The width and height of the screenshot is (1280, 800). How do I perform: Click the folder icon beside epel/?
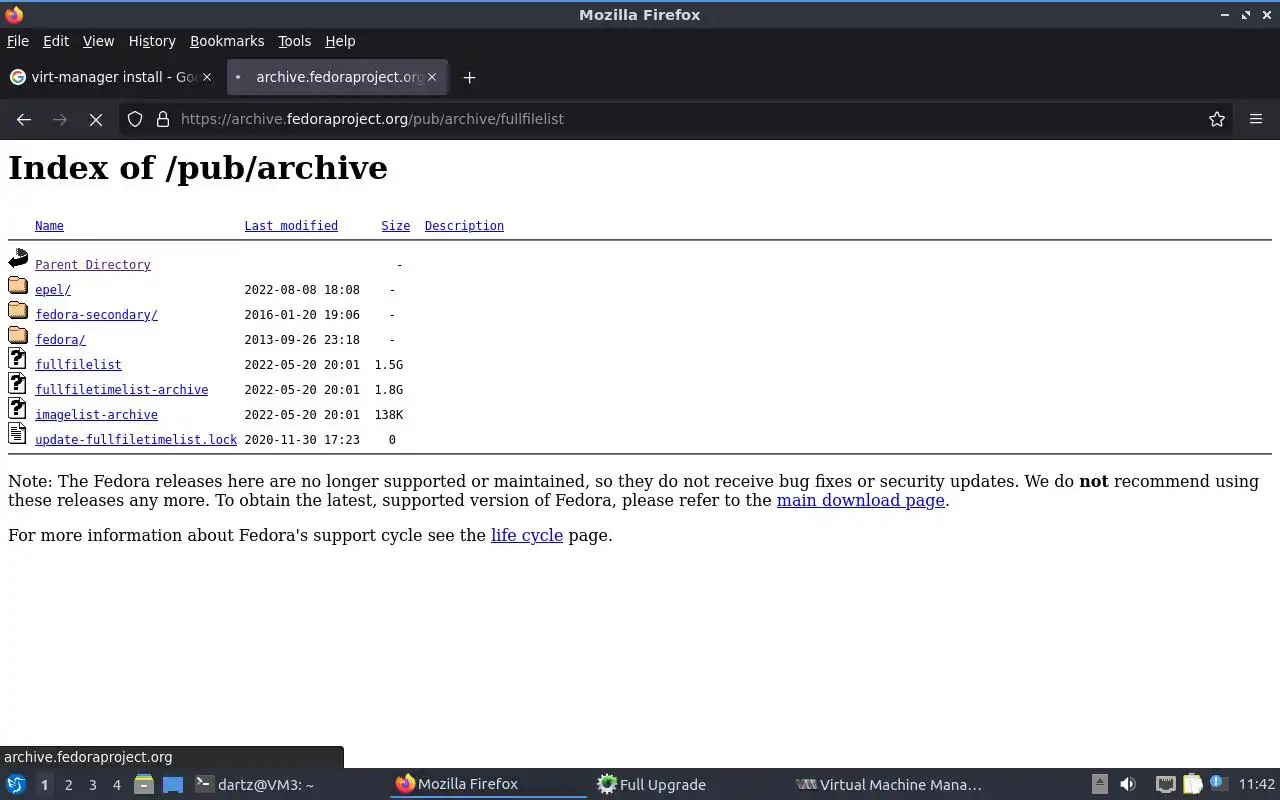pos(18,285)
